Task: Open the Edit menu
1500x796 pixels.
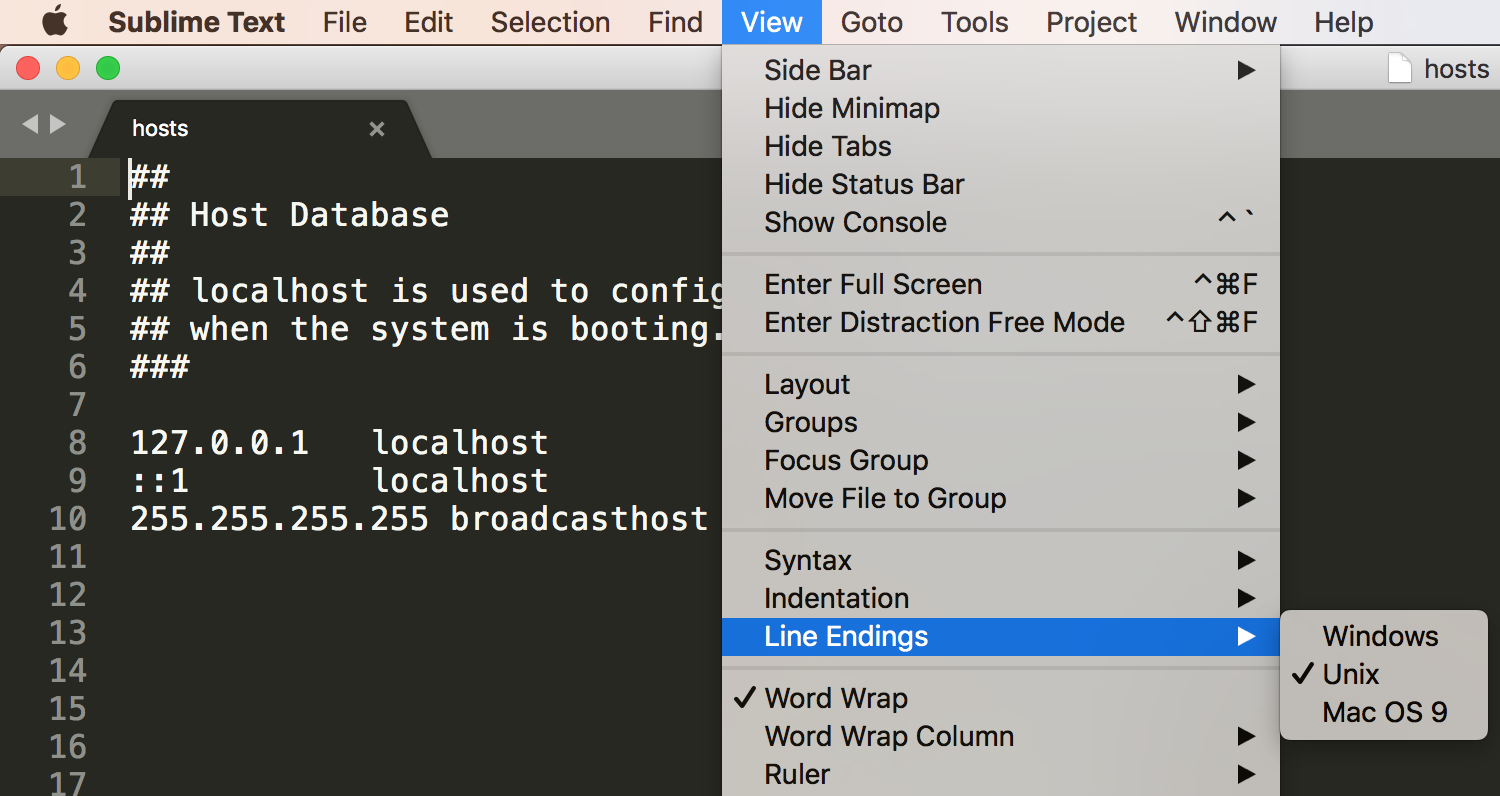Action: click(429, 22)
